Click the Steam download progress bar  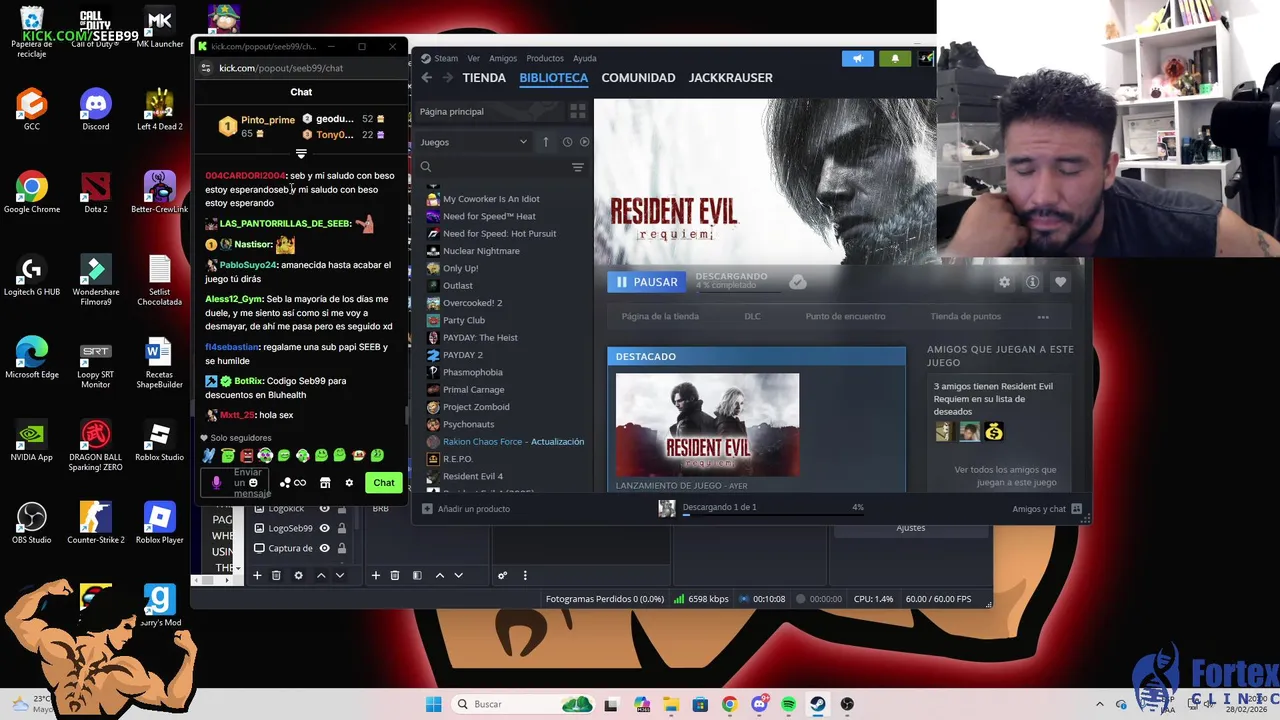[772, 515]
